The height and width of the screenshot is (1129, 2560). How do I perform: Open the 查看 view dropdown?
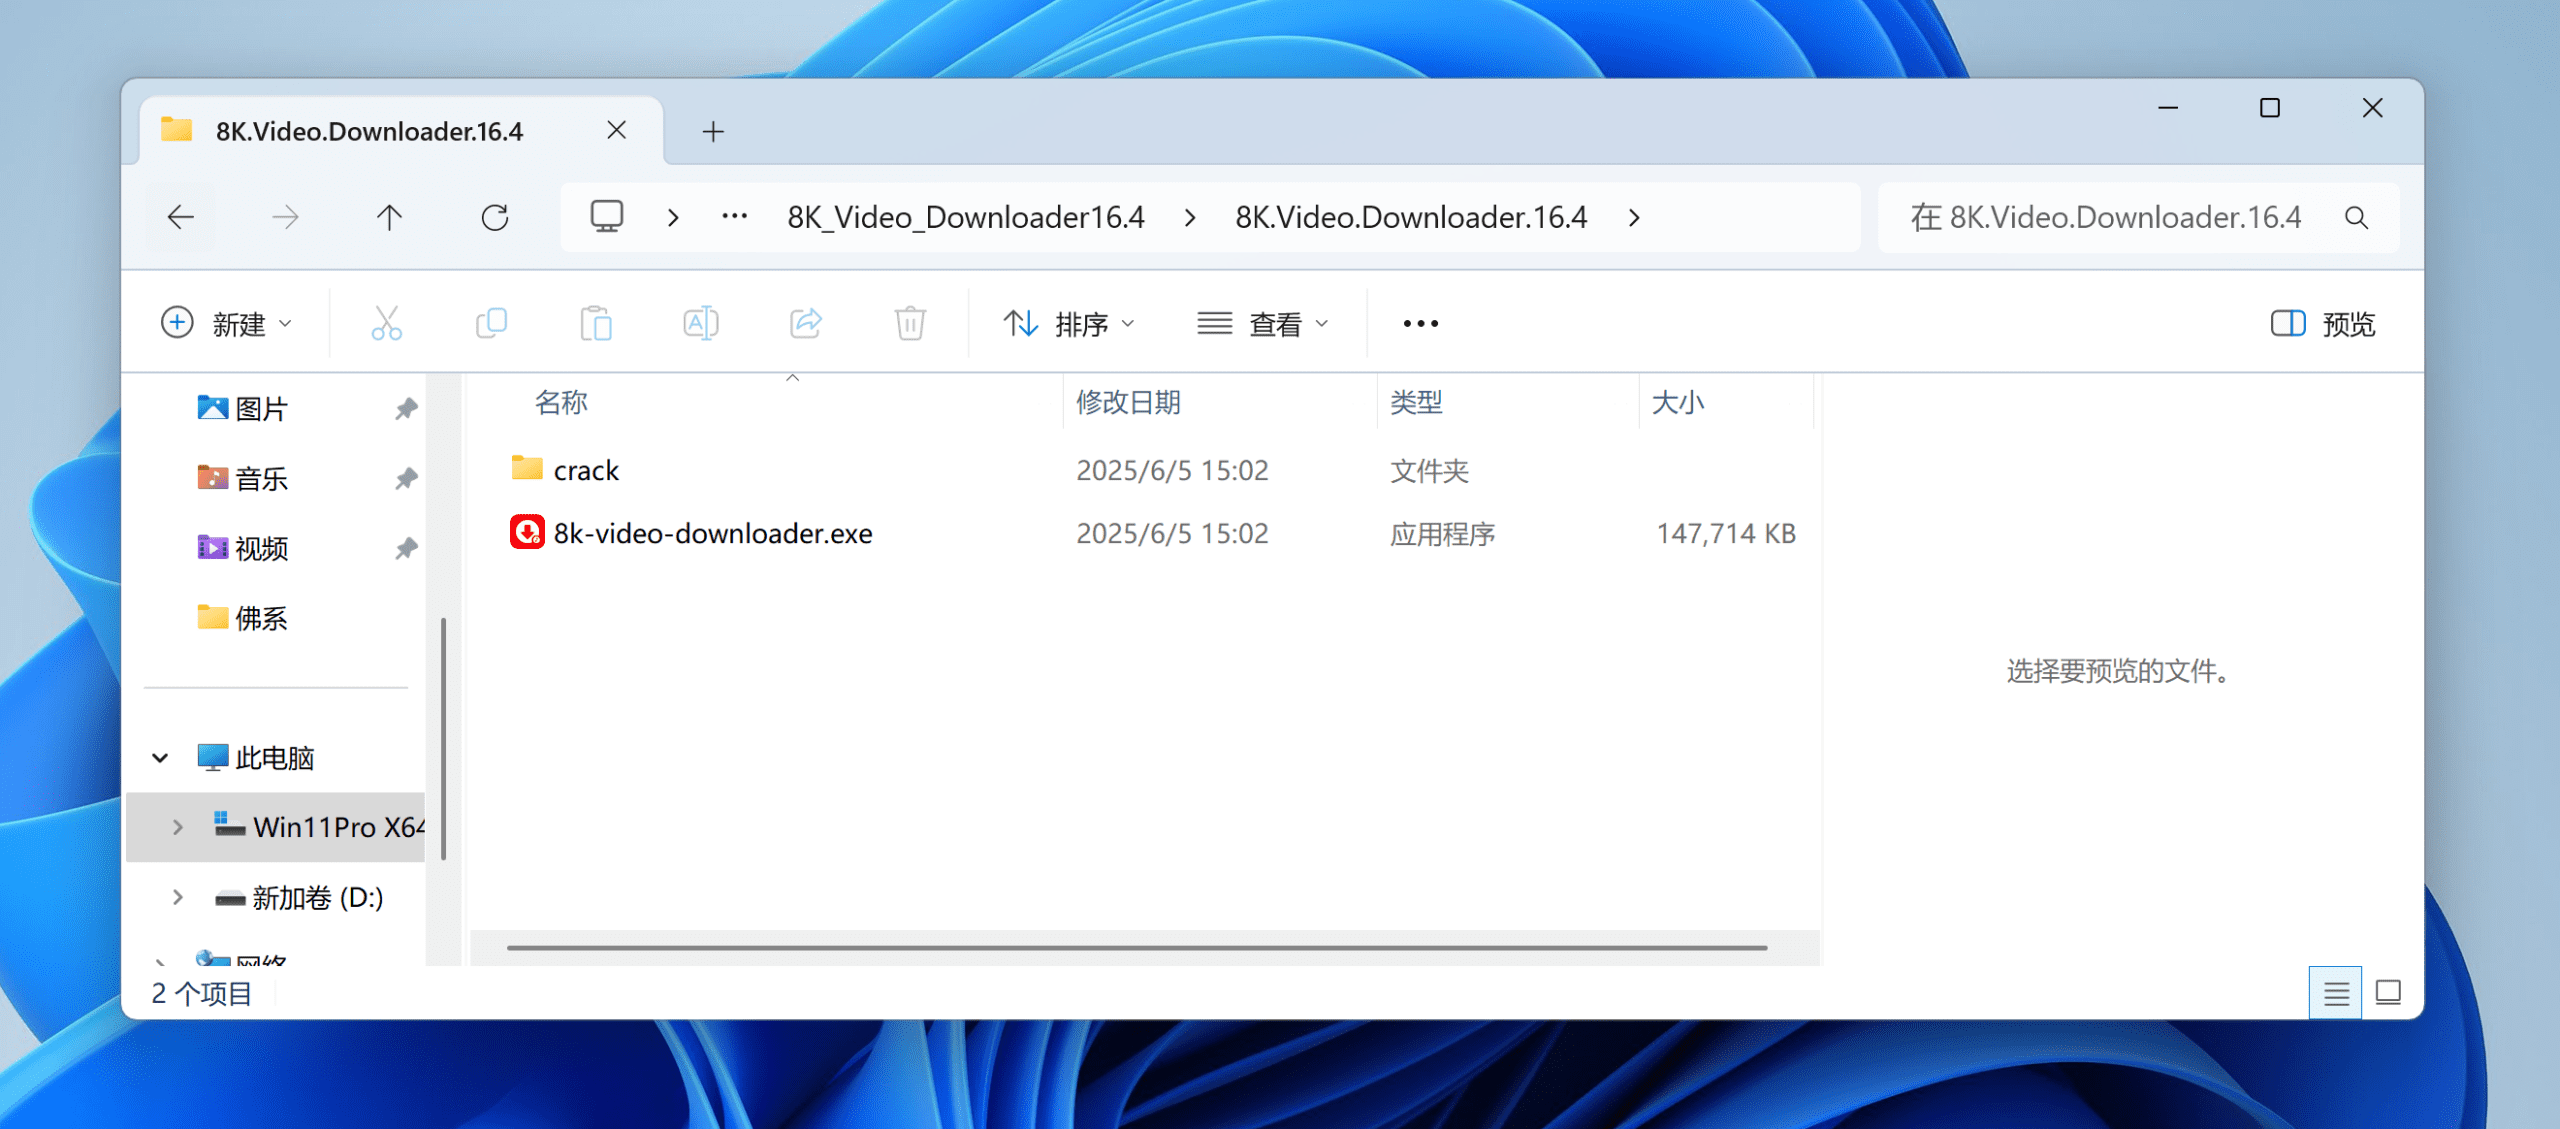click(x=1263, y=323)
